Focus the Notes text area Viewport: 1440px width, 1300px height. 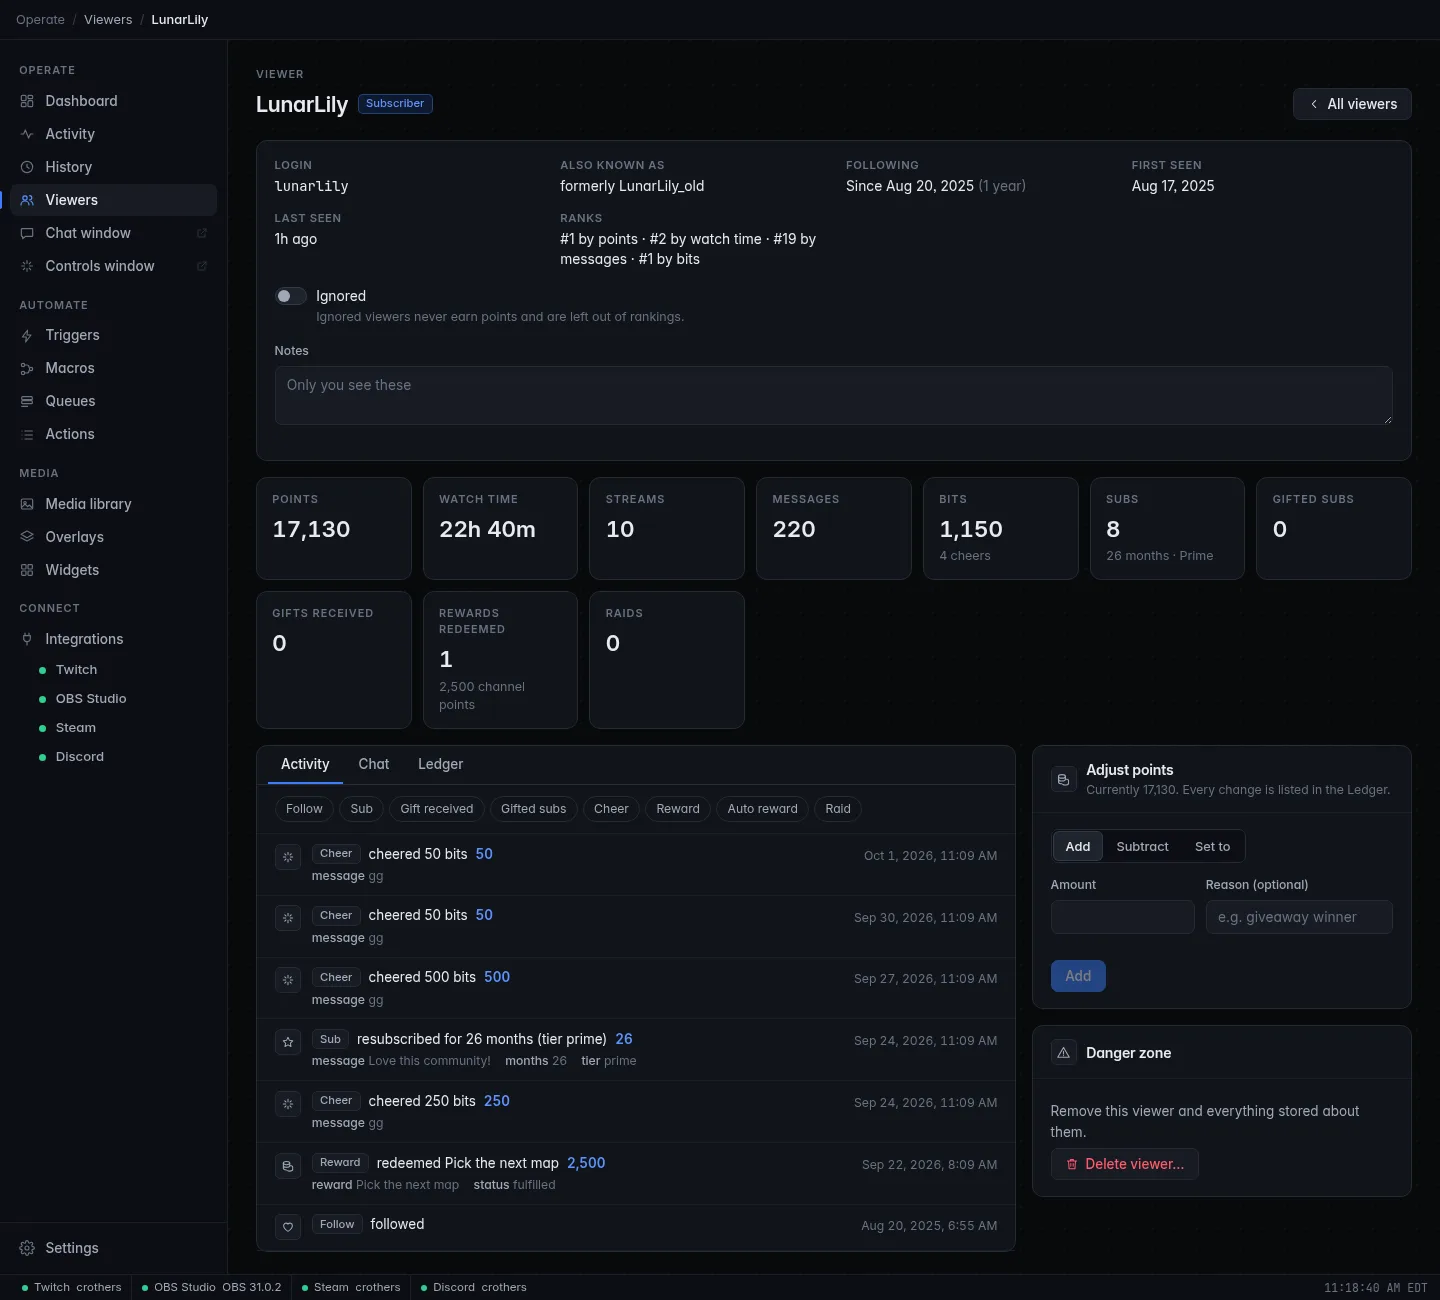coord(833,395)
